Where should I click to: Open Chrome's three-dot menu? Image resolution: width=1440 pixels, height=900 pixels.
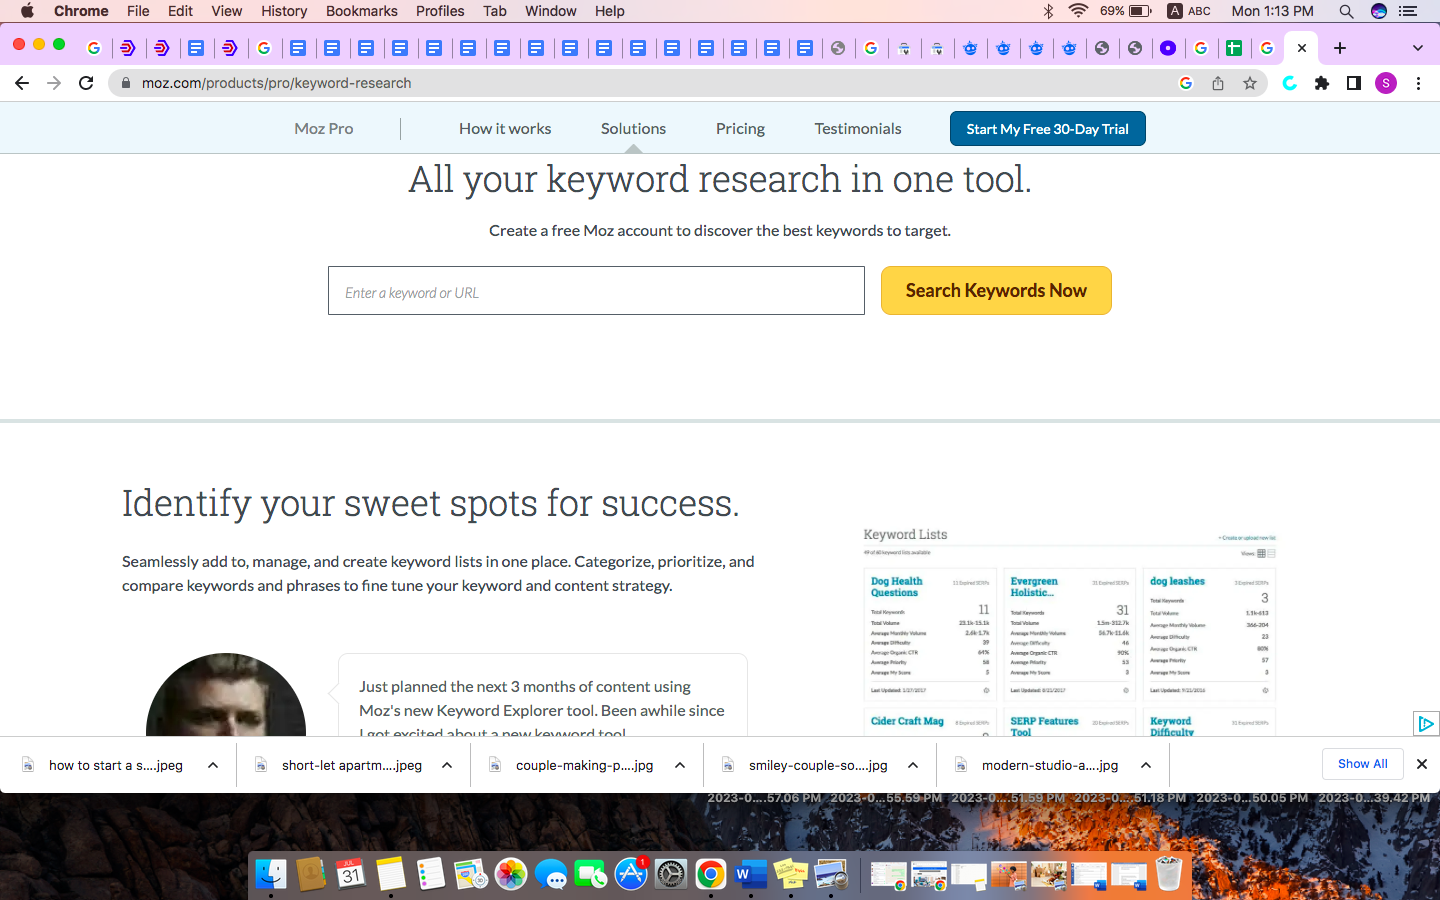pos(1418,83)
